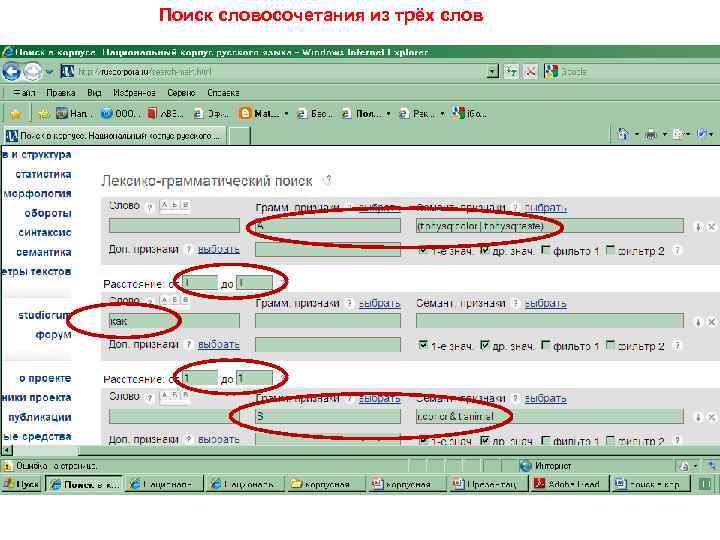Move the 'как' word block down with its arrow icon
Viewport: 720px width, 540px height.
pyautogui.click(x=698, y=322)
